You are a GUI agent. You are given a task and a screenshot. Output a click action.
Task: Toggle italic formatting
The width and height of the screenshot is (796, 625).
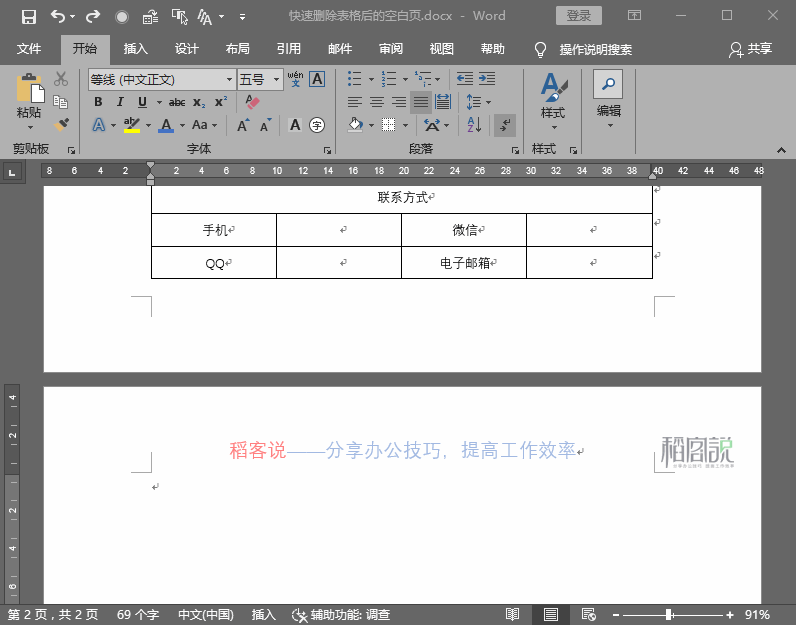(x=120, y=102)
